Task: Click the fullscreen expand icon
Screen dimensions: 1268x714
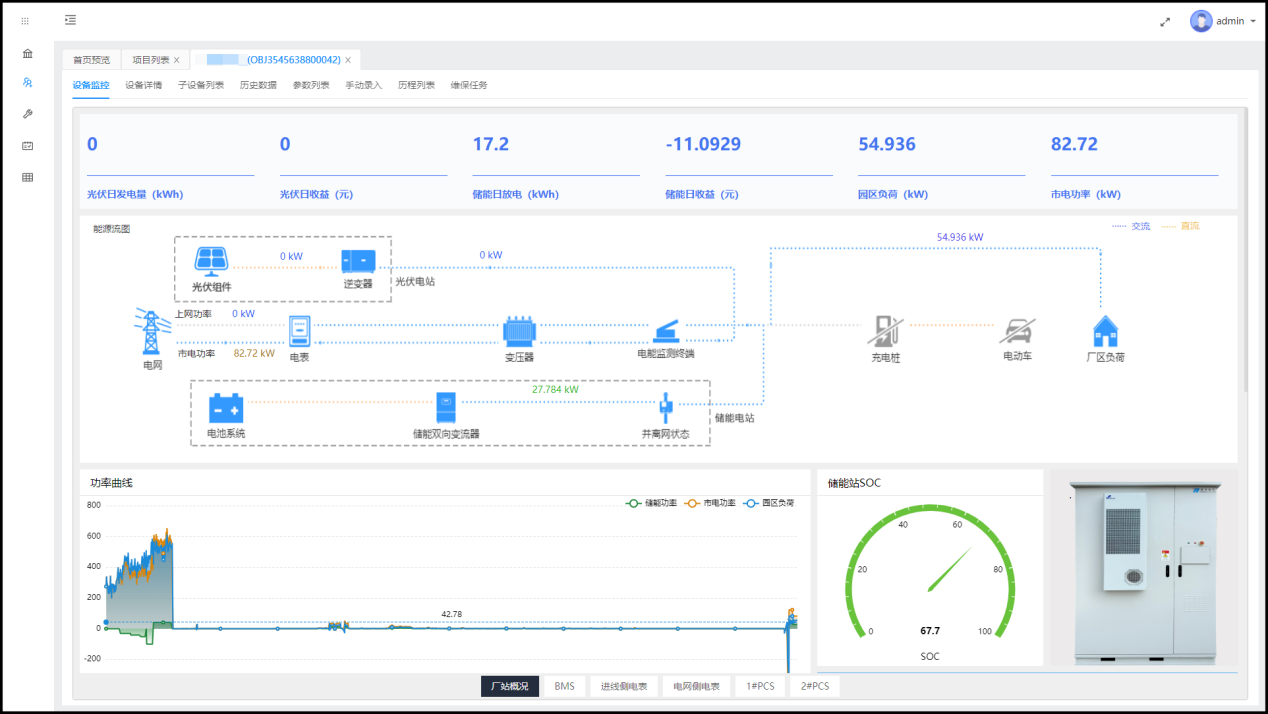Action: point(1165,21)
